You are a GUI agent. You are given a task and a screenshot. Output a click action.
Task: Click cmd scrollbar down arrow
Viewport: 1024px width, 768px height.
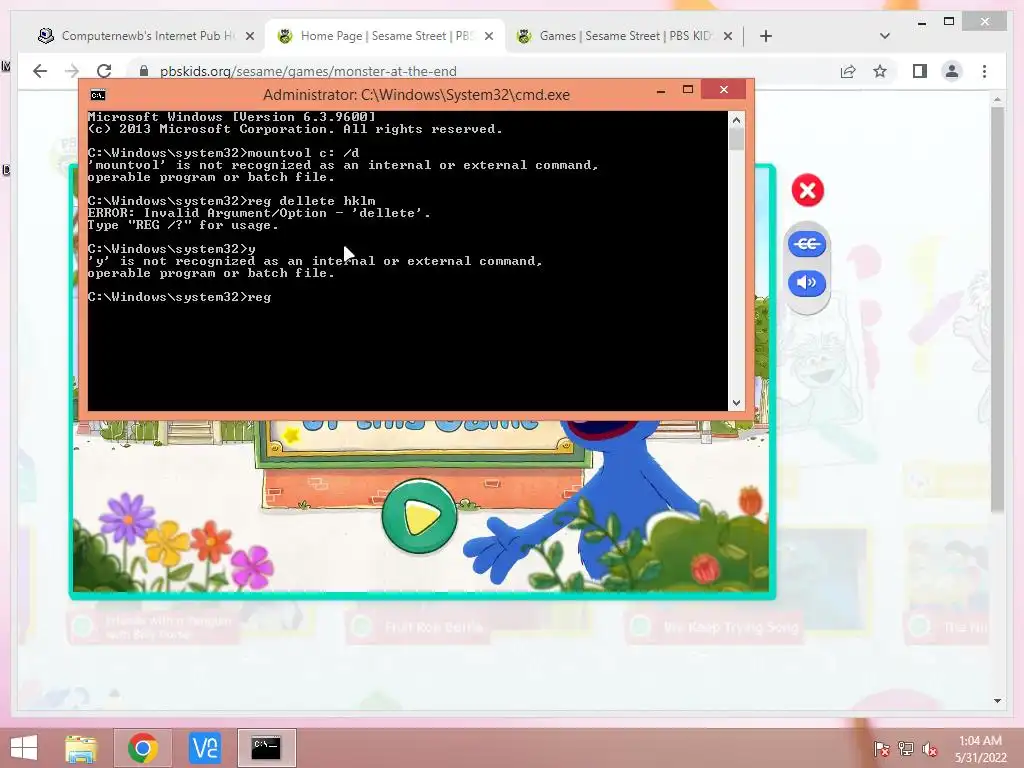pyautogui.click(x=737, y=403)
